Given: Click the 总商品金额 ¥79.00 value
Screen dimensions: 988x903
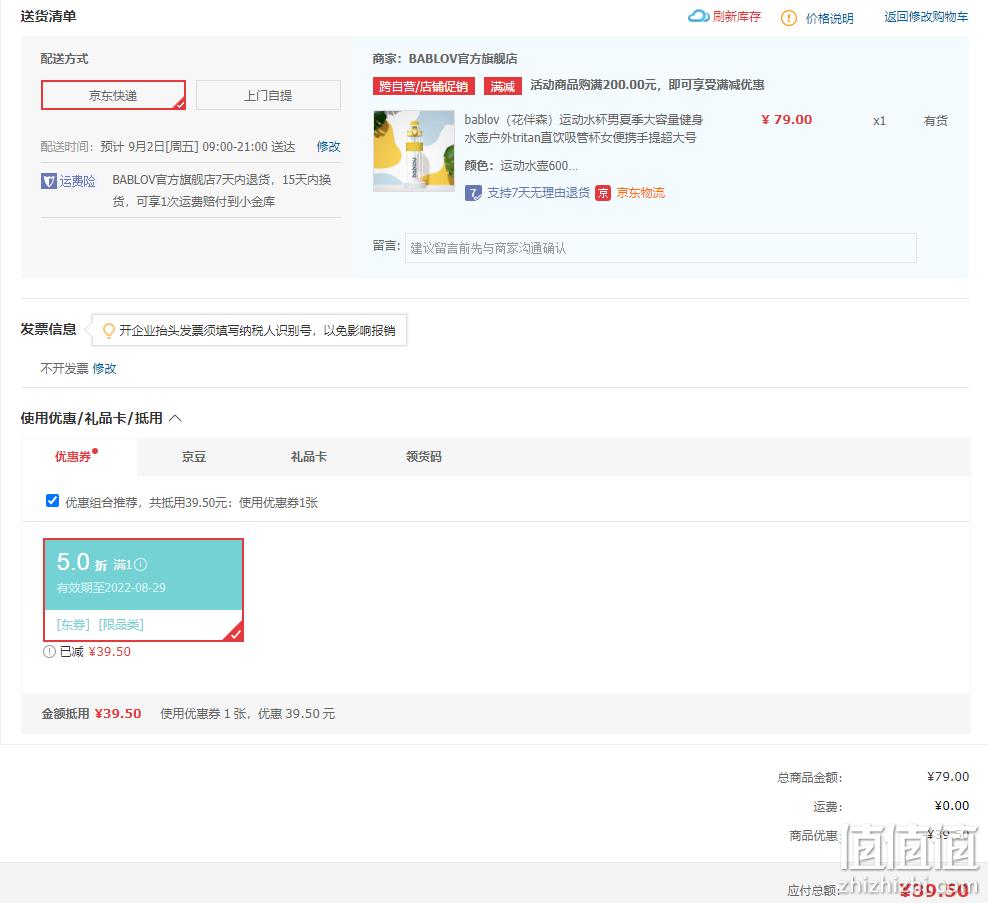Looking at the screenshot, I should point(948,777).
